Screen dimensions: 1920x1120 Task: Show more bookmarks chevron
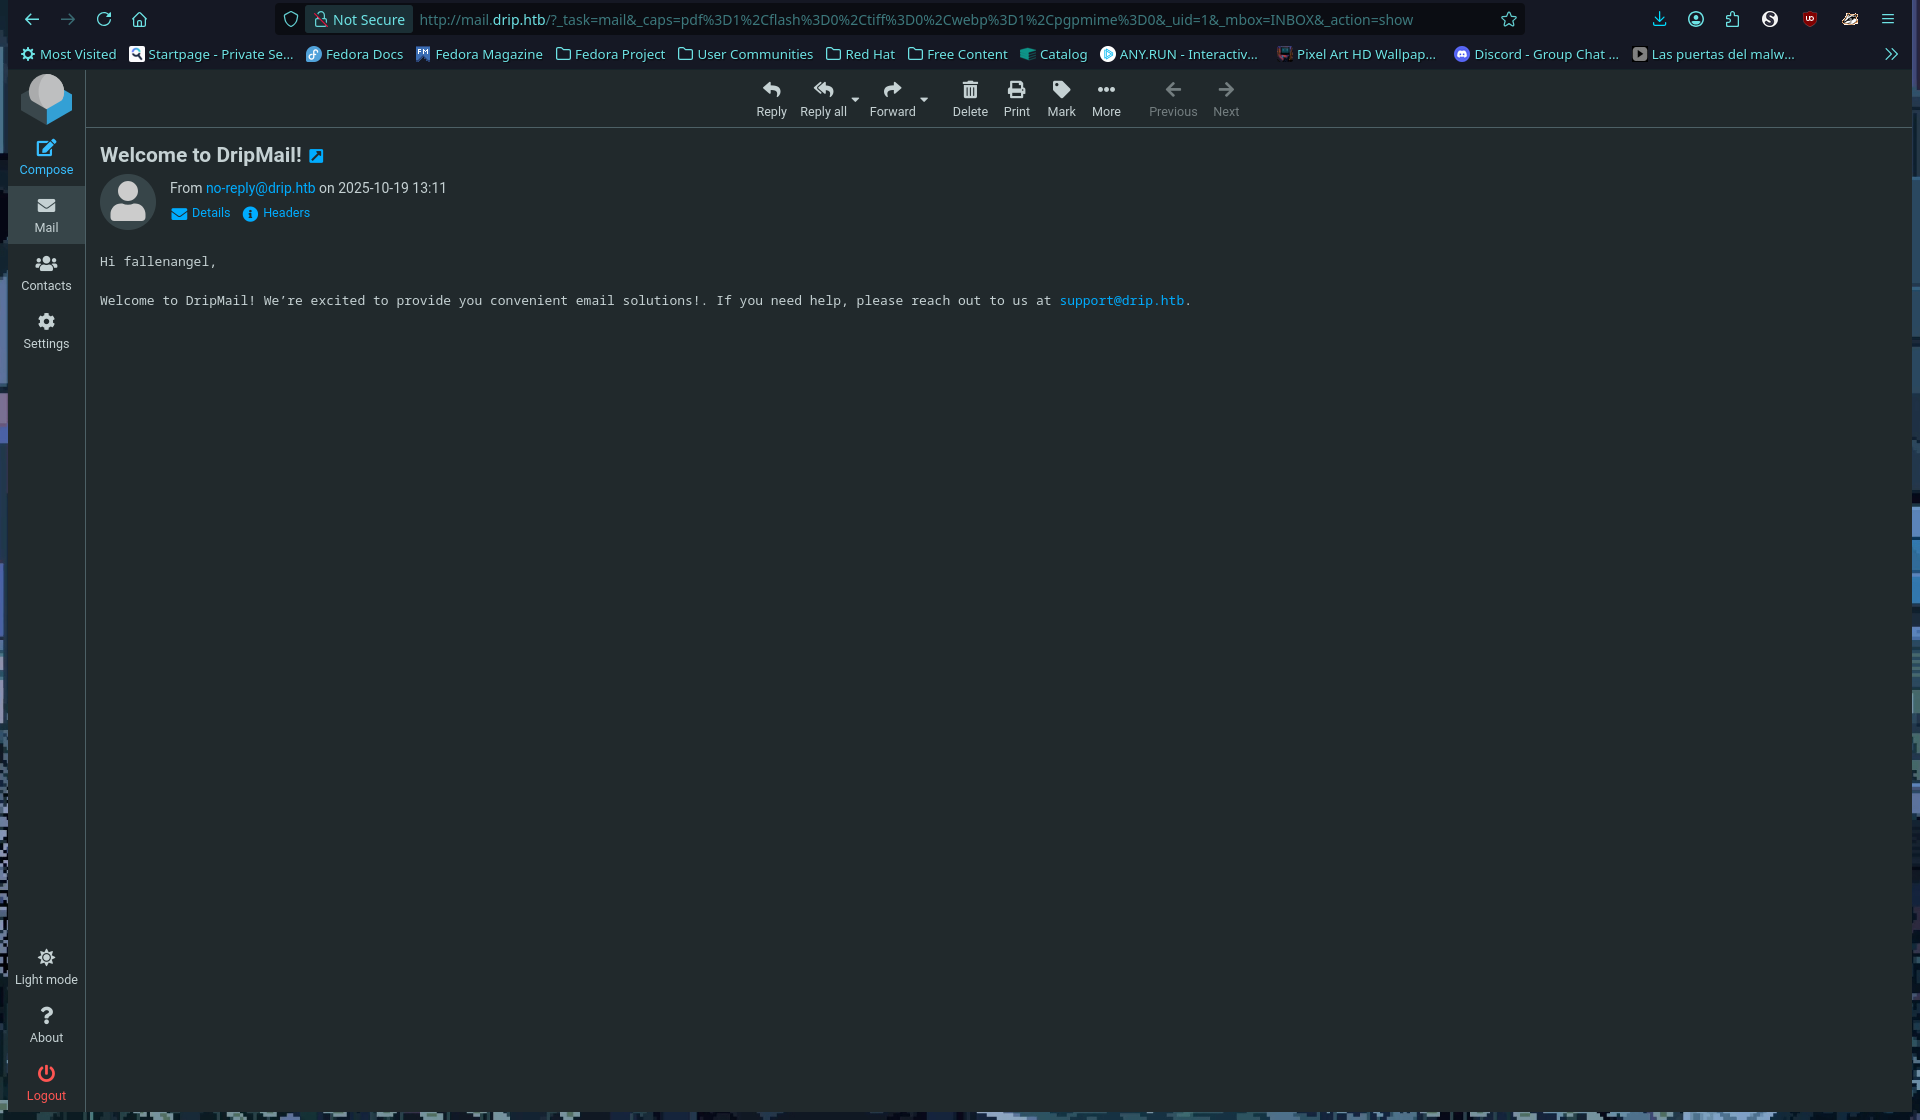(x=1891, y=54)
